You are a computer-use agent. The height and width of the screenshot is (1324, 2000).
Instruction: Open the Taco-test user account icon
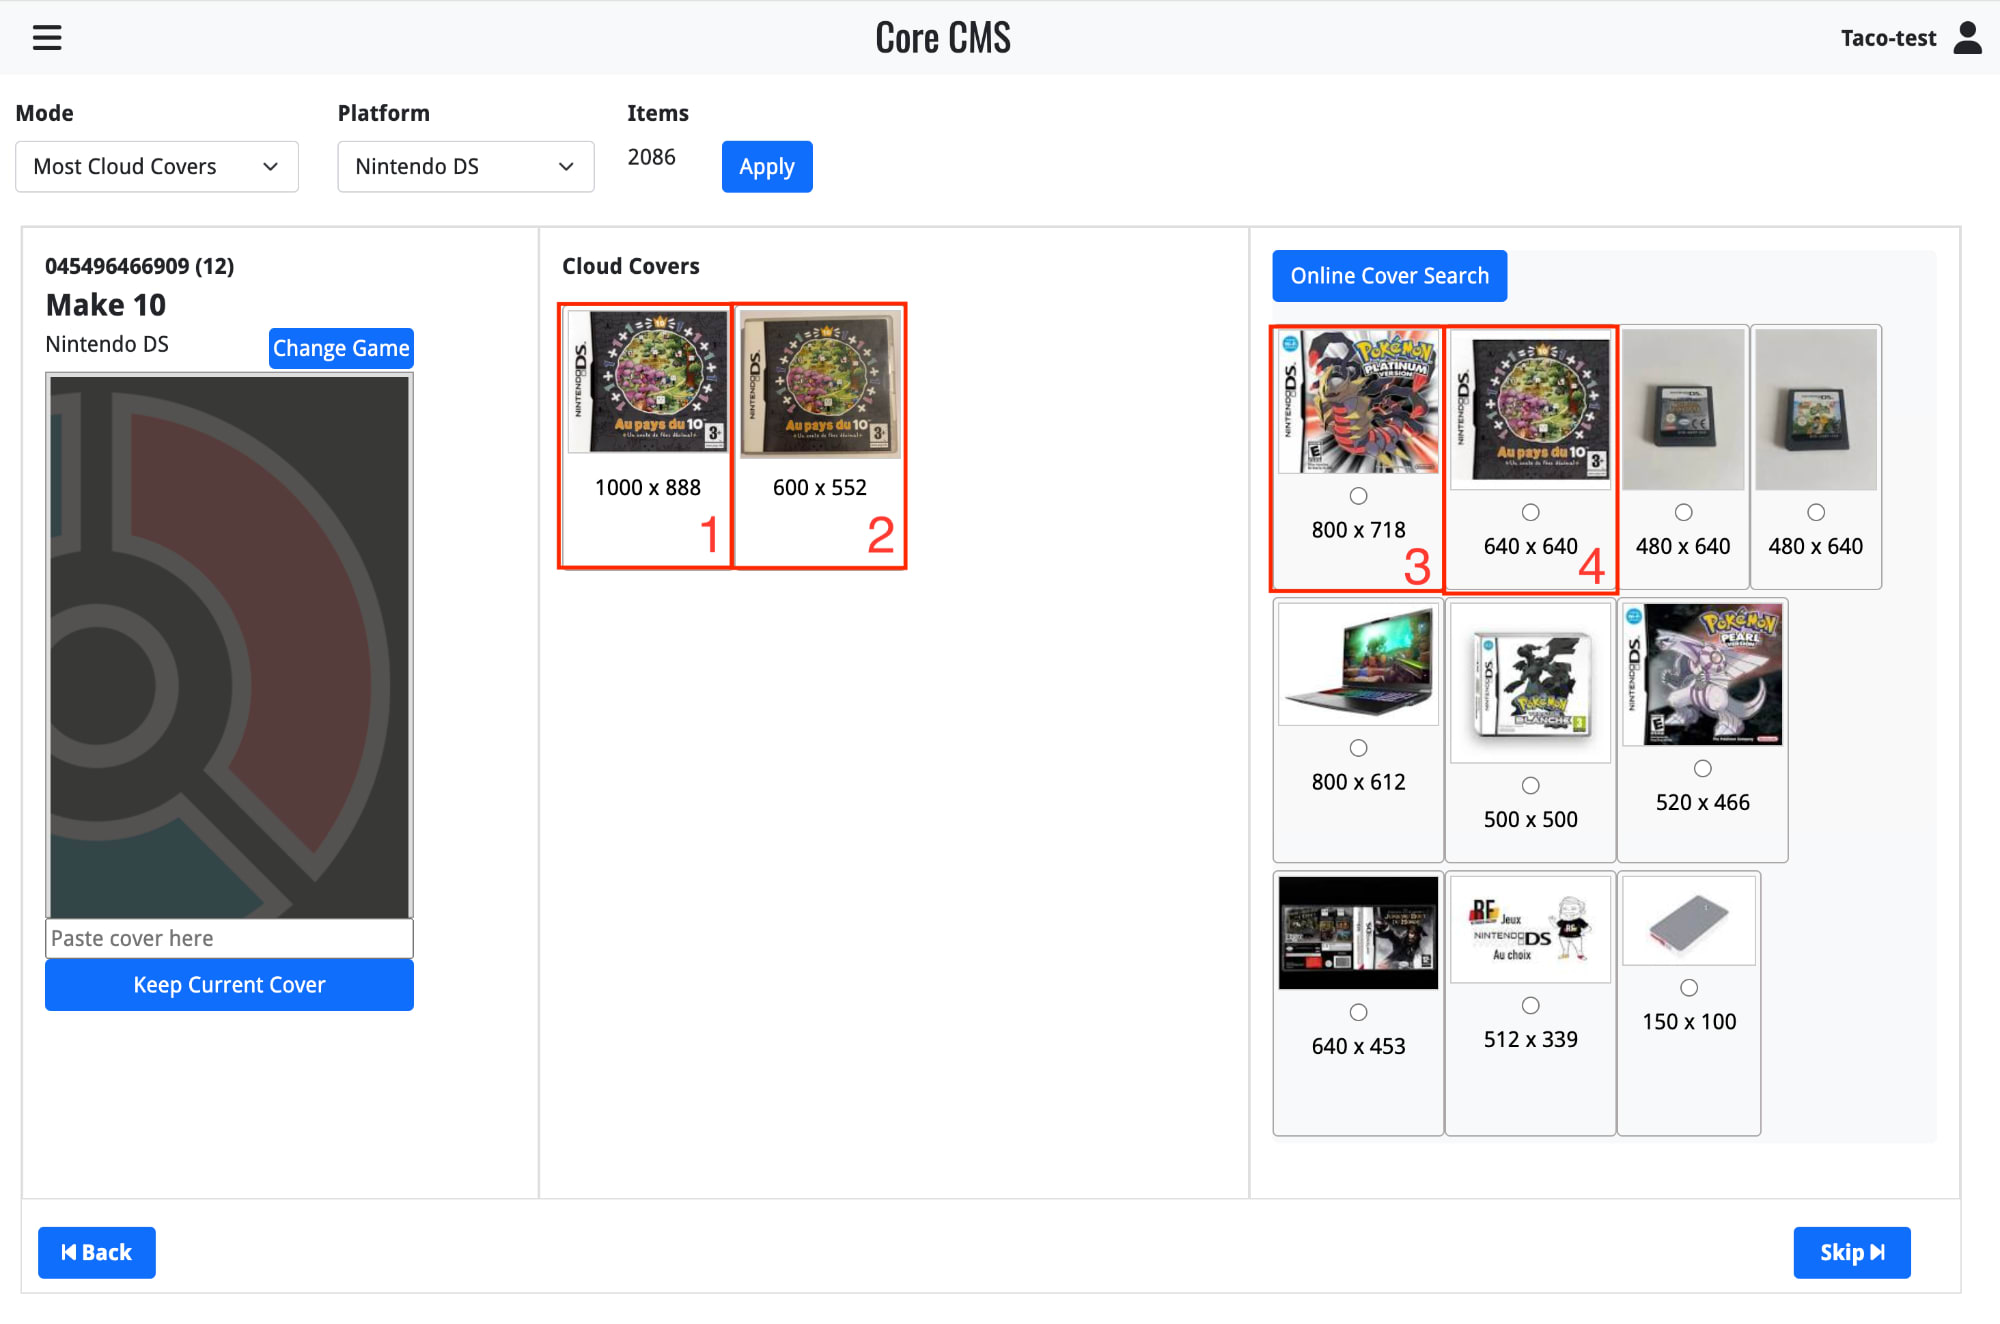(1967, 38)
